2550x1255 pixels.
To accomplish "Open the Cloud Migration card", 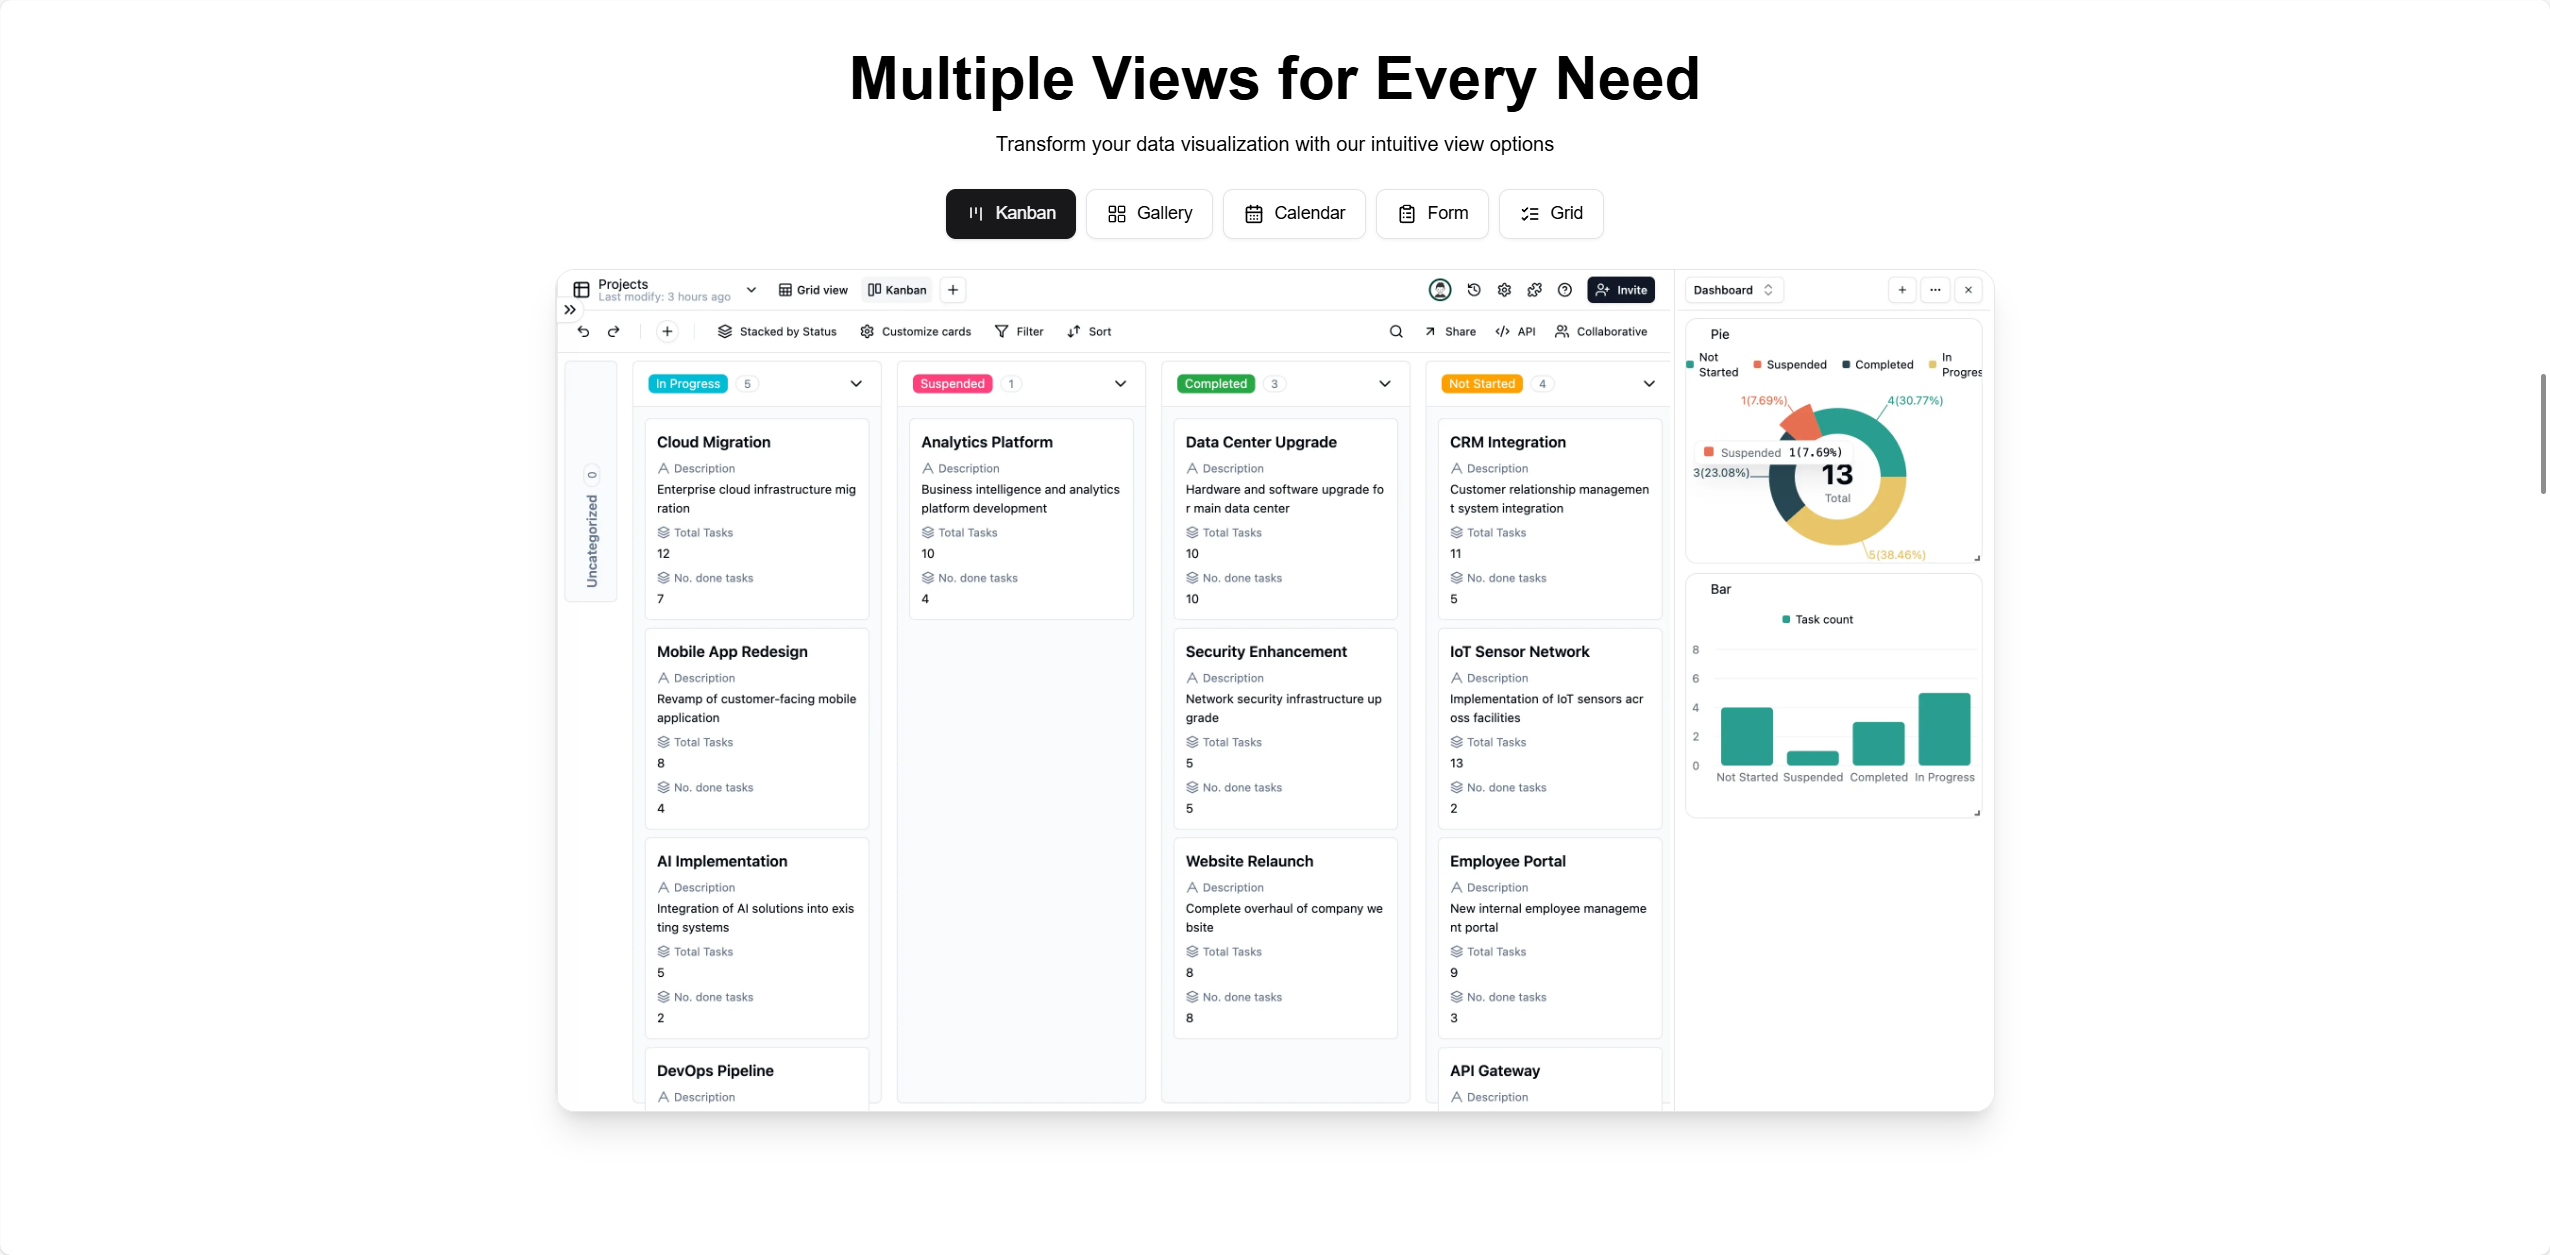I will tap(756, 519).
